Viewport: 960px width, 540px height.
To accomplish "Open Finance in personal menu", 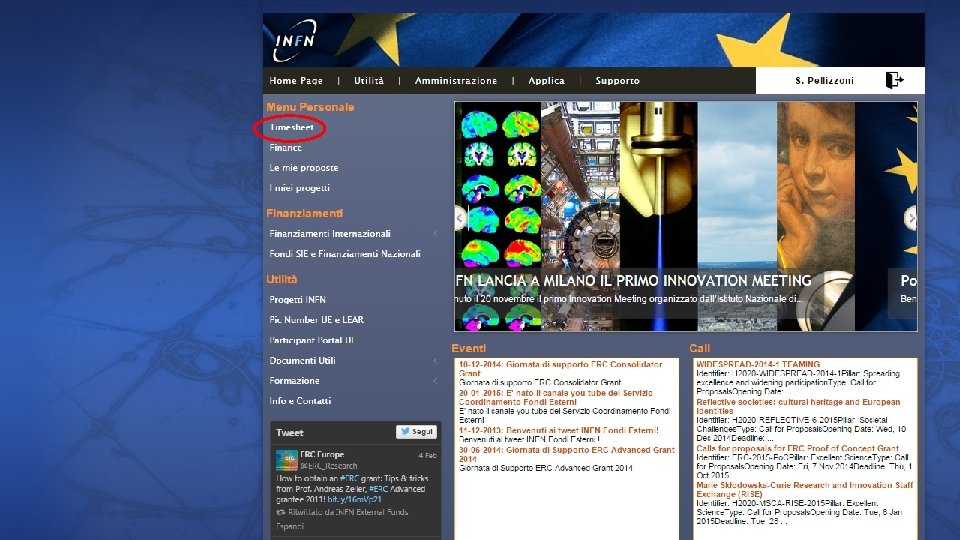I will pyautogui.click(x=285, y=148).
